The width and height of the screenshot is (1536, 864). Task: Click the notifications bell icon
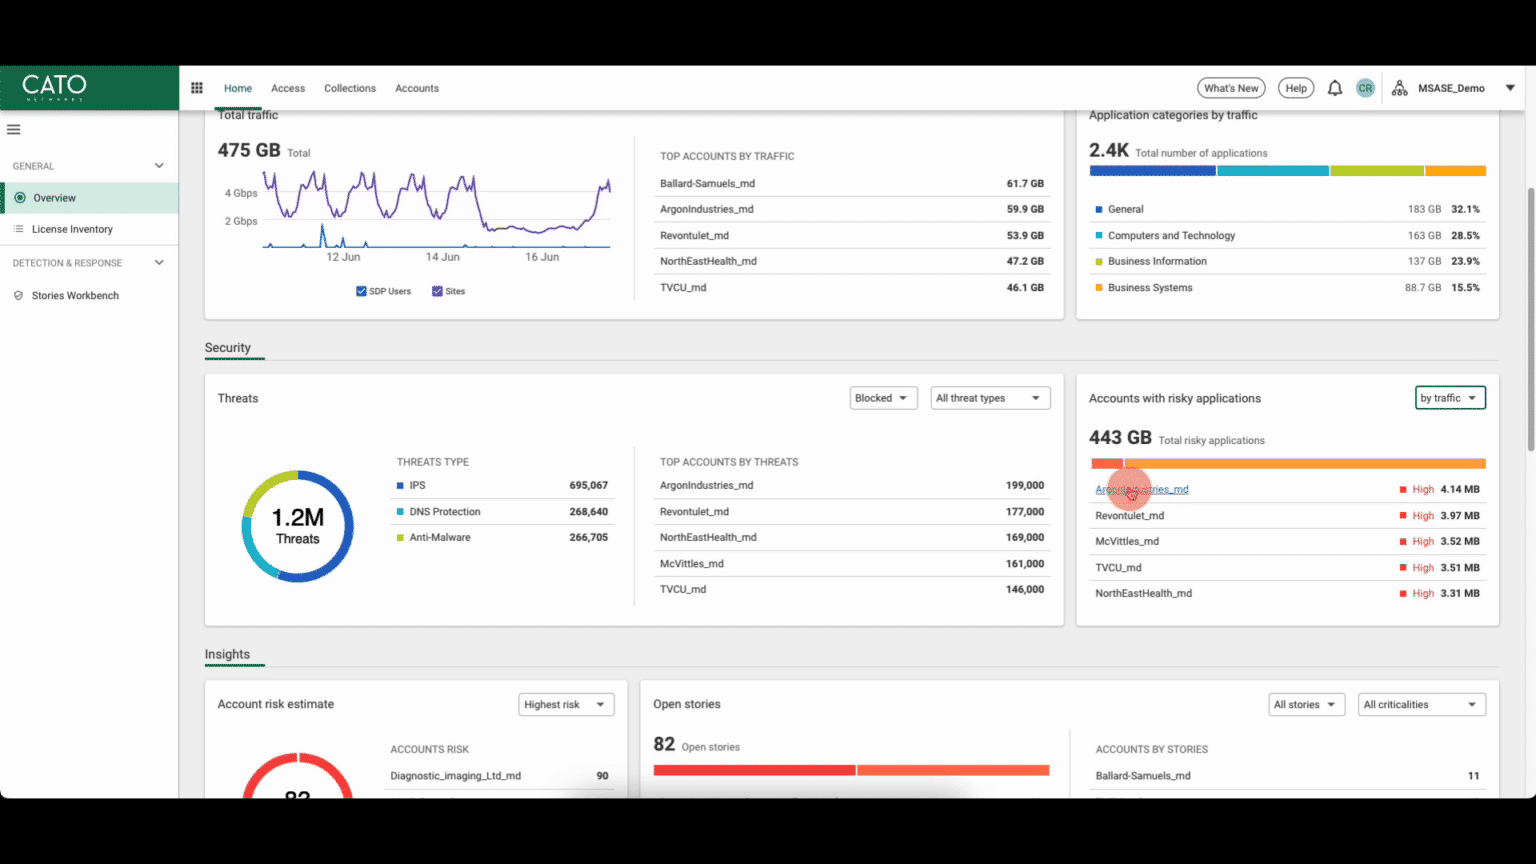coord(1334,88)
